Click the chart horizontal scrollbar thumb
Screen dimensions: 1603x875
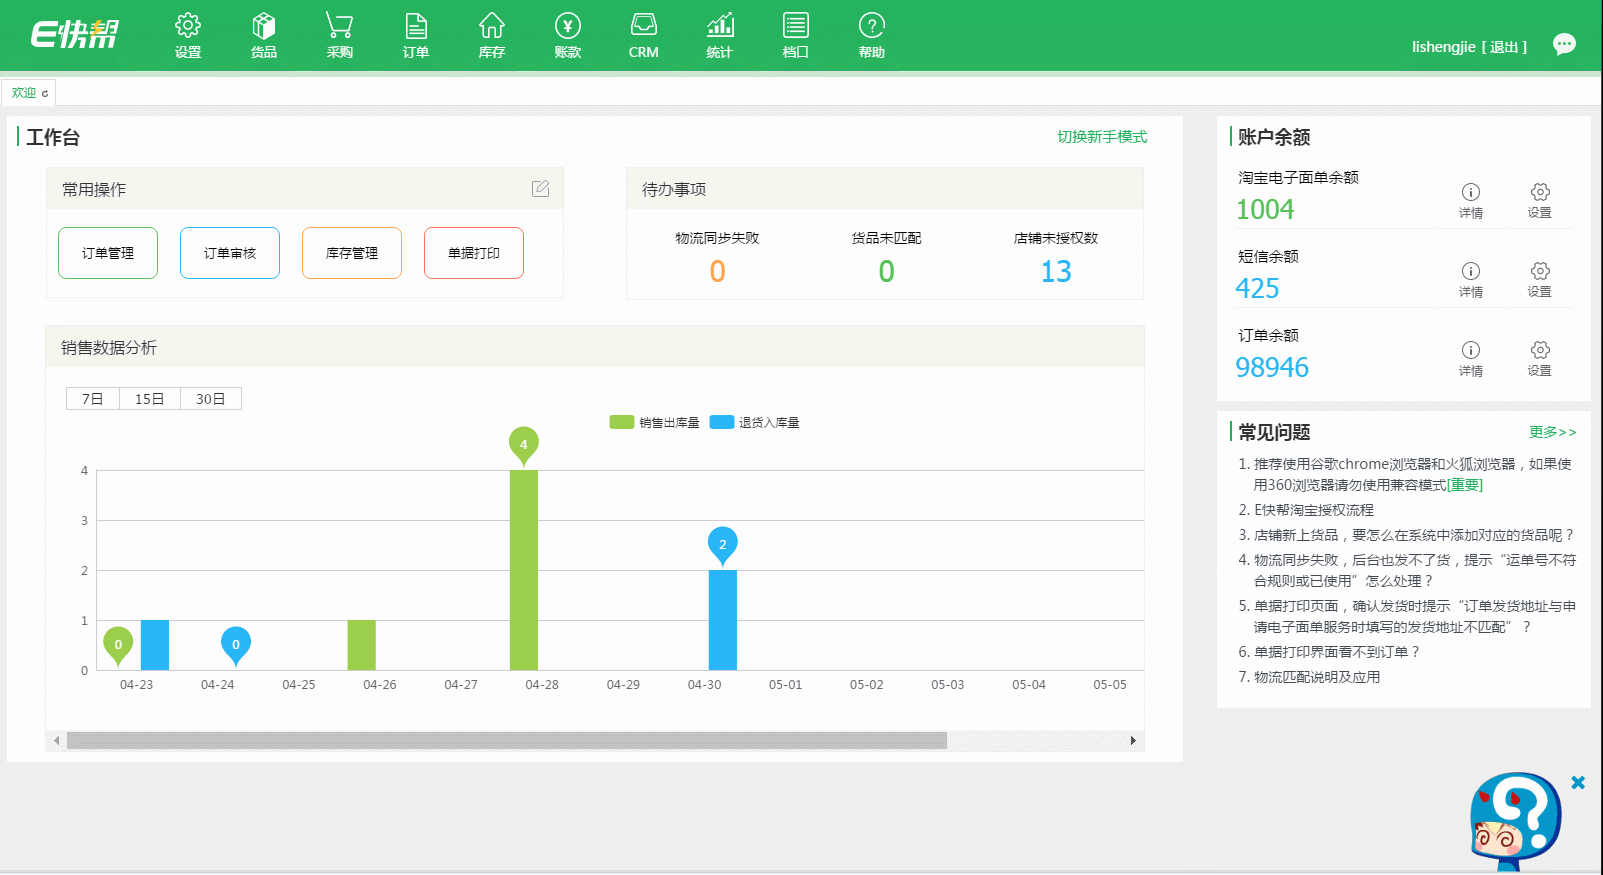[507, 741]
